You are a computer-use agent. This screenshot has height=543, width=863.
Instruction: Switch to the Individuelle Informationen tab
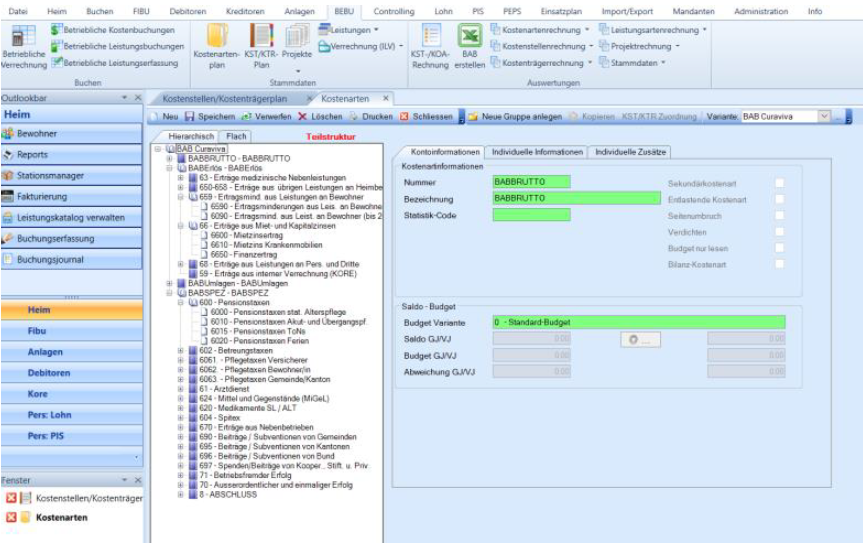click(x=537, y=152)
